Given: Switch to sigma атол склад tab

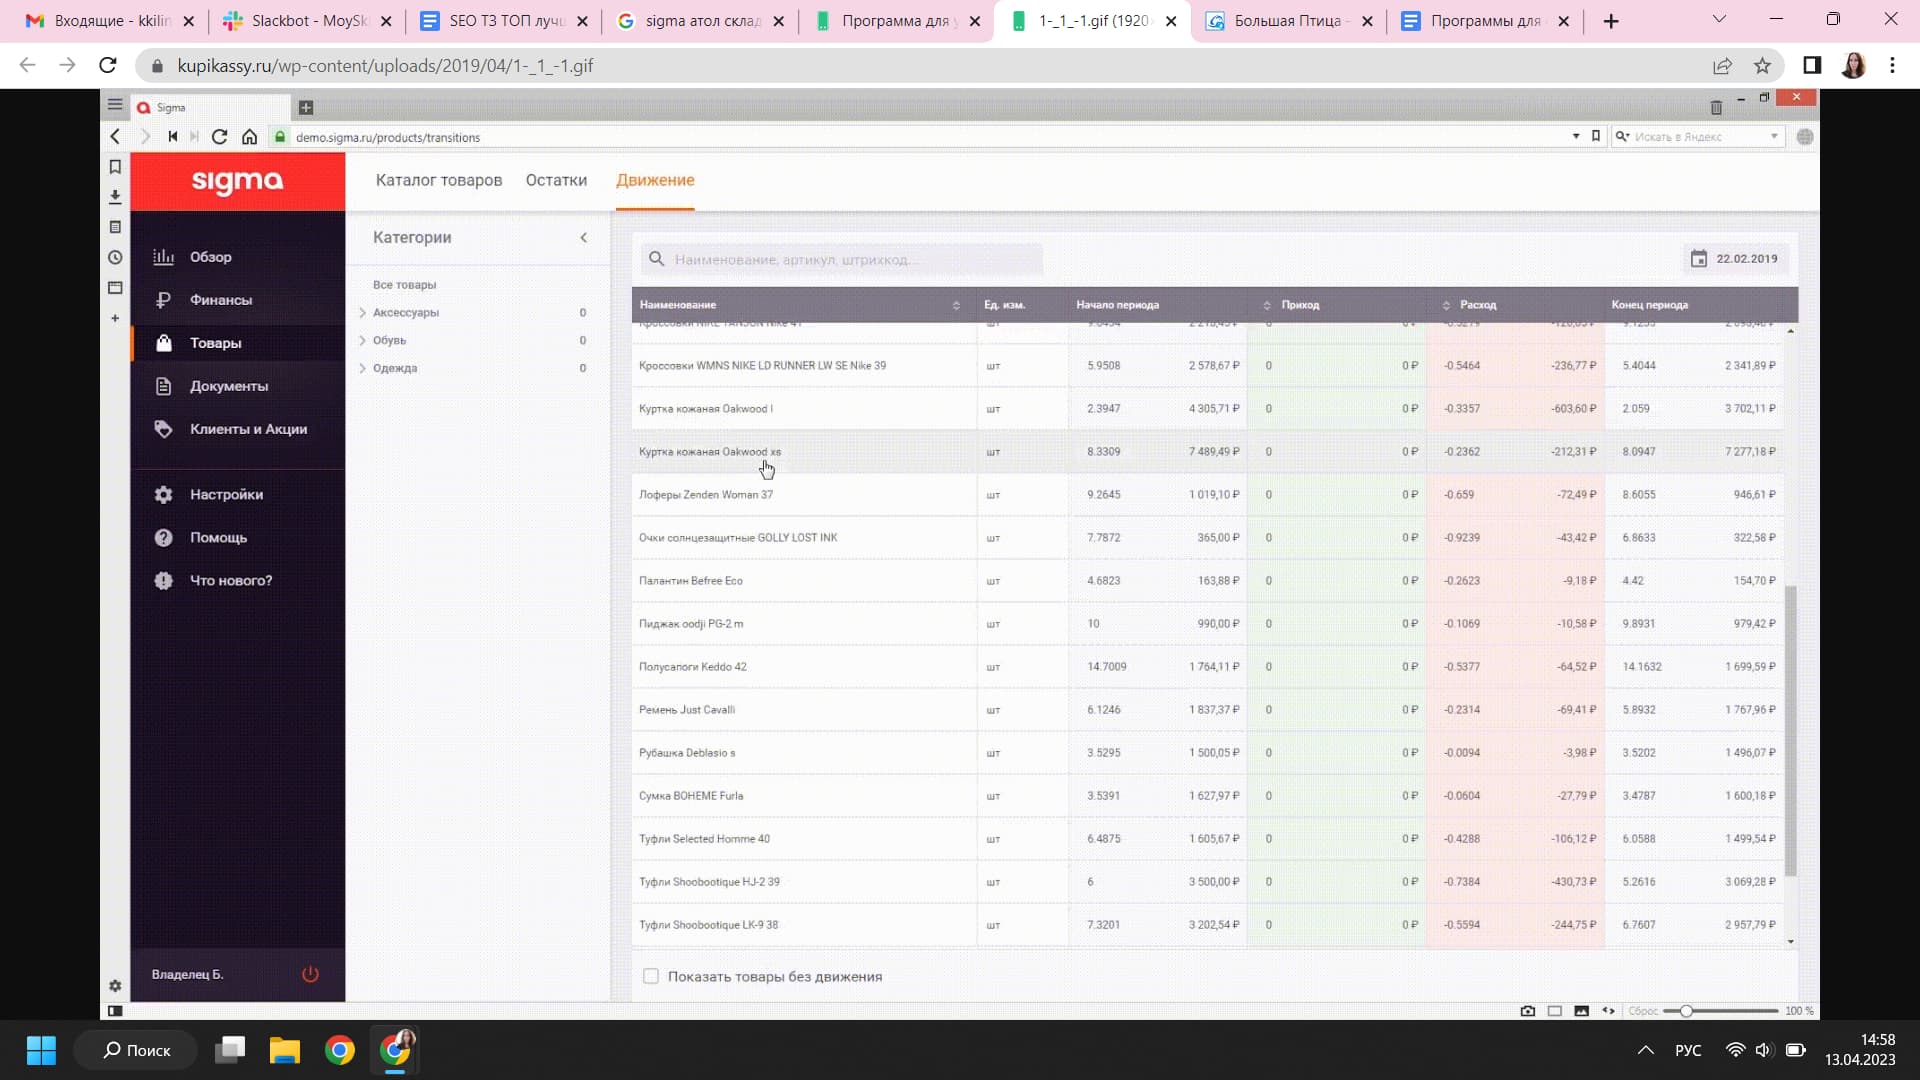Looking at the screenshot, I should pyautogui.click(x=701, y=21).
